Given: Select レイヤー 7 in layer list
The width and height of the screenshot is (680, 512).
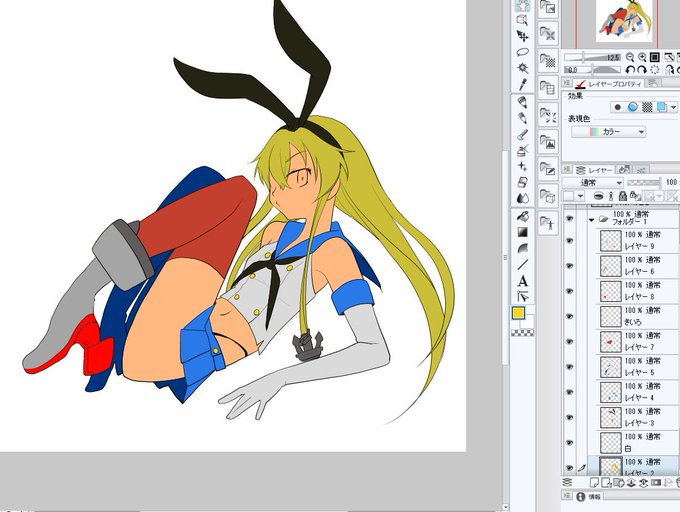Looking at the screenshot, I should point(634,342).
